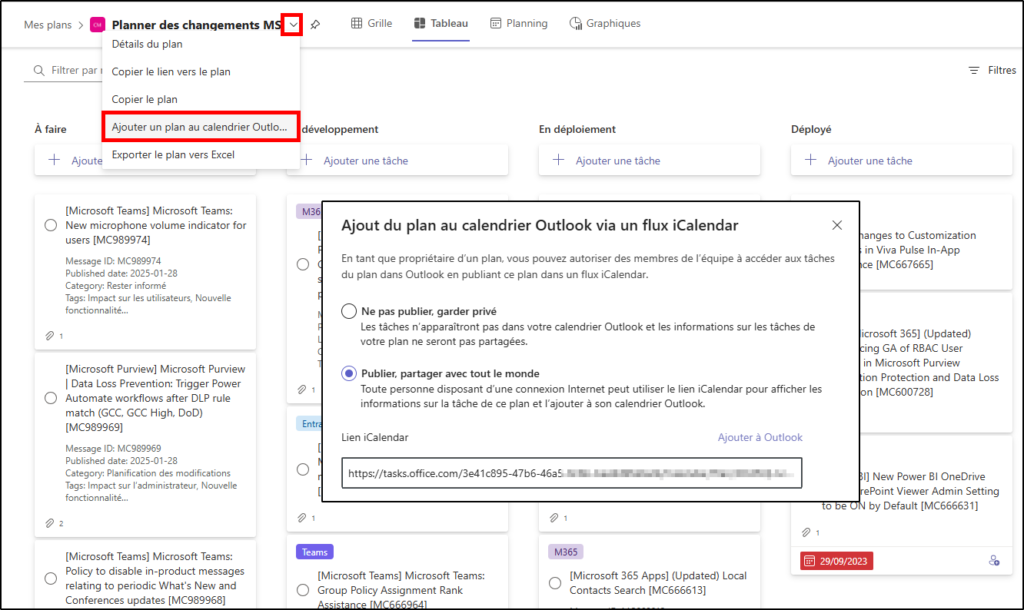Screen dimensions: 1024x610
Task: Switch to the Grille view tab
Action: tap(372, 24)
